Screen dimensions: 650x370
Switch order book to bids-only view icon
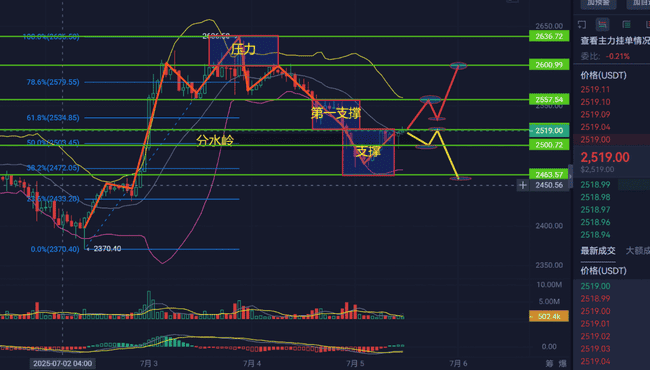[626, 24]
